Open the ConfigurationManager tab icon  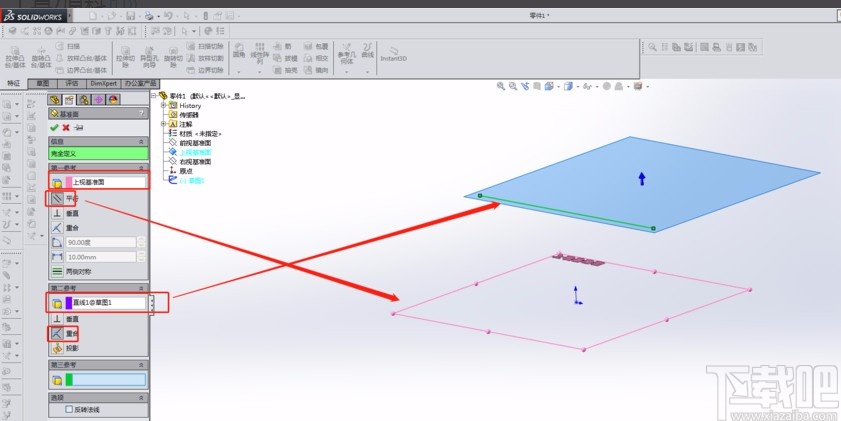tap(84, 100)
